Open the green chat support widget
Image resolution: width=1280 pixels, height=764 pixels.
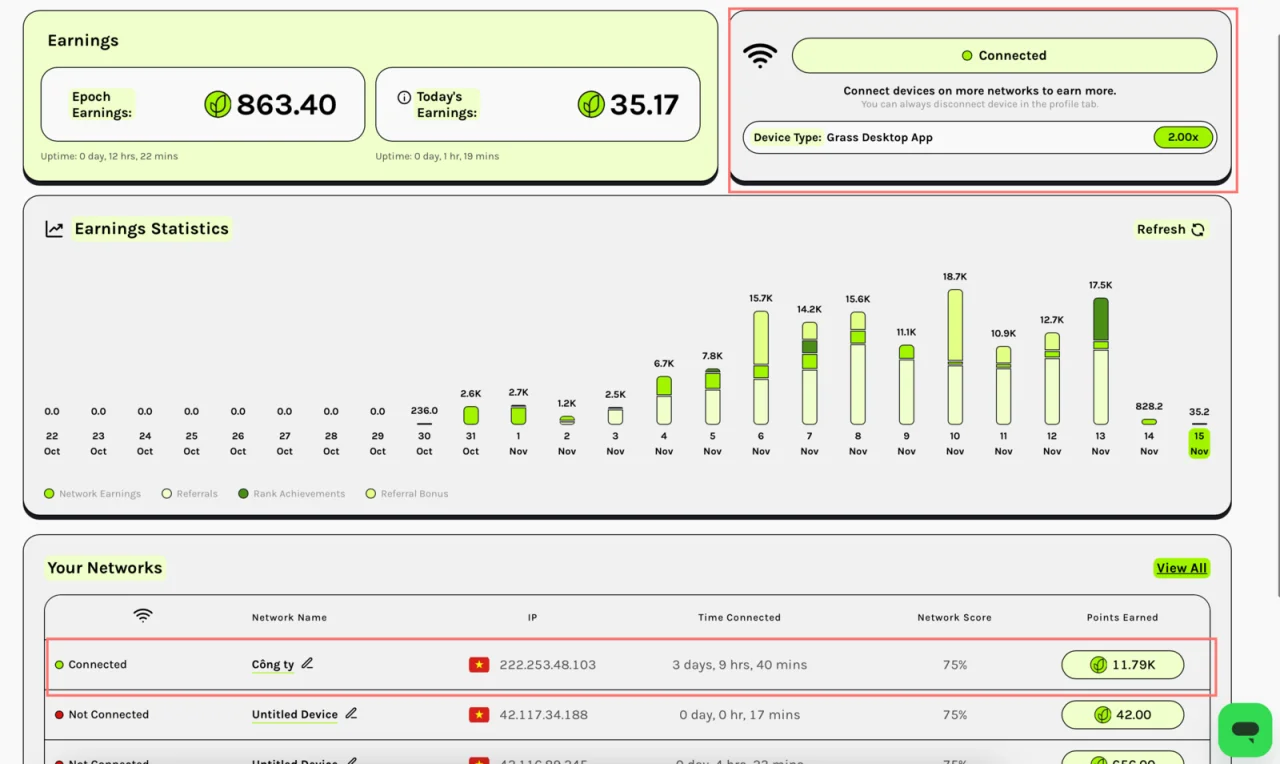[1245, 729]
